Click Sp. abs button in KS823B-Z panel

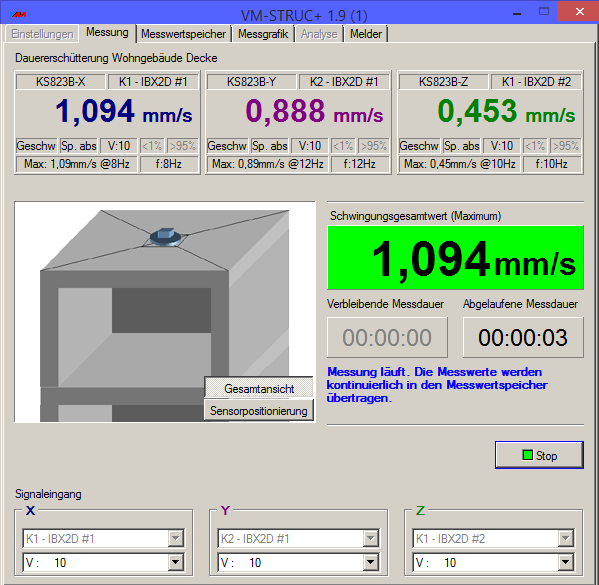pyautogui.click(x=461, y=146)
